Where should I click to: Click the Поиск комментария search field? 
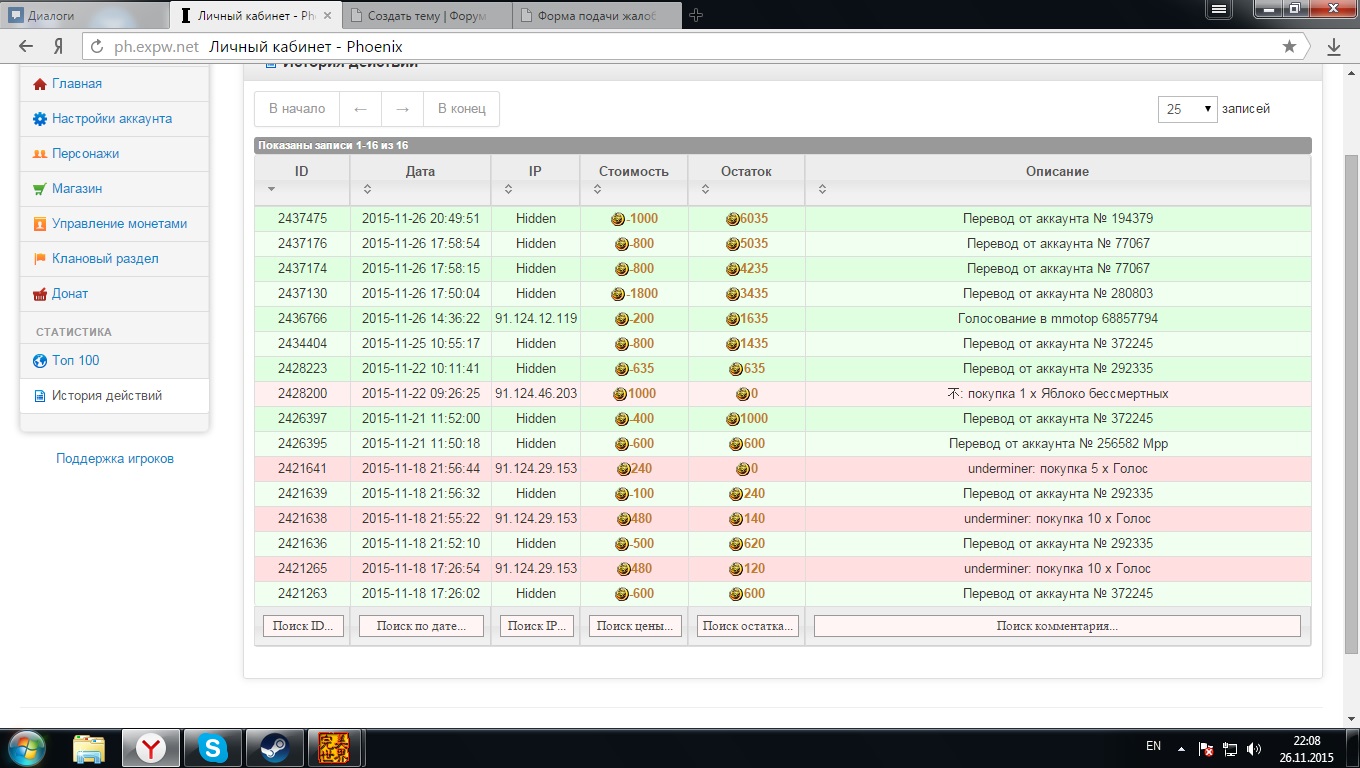(1057, 626)
